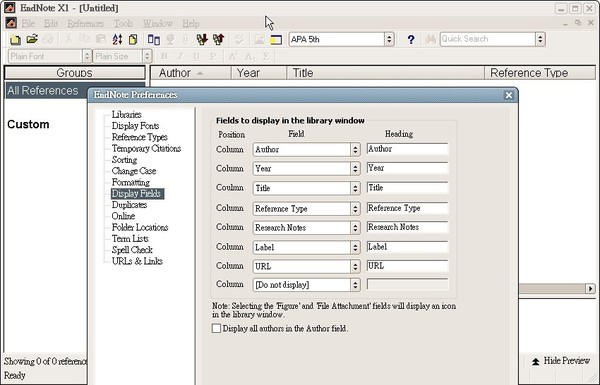Open the Plain Size dropdown
Image resolution: width=600 pixels, height=385 pixels.
click(147, 56)
